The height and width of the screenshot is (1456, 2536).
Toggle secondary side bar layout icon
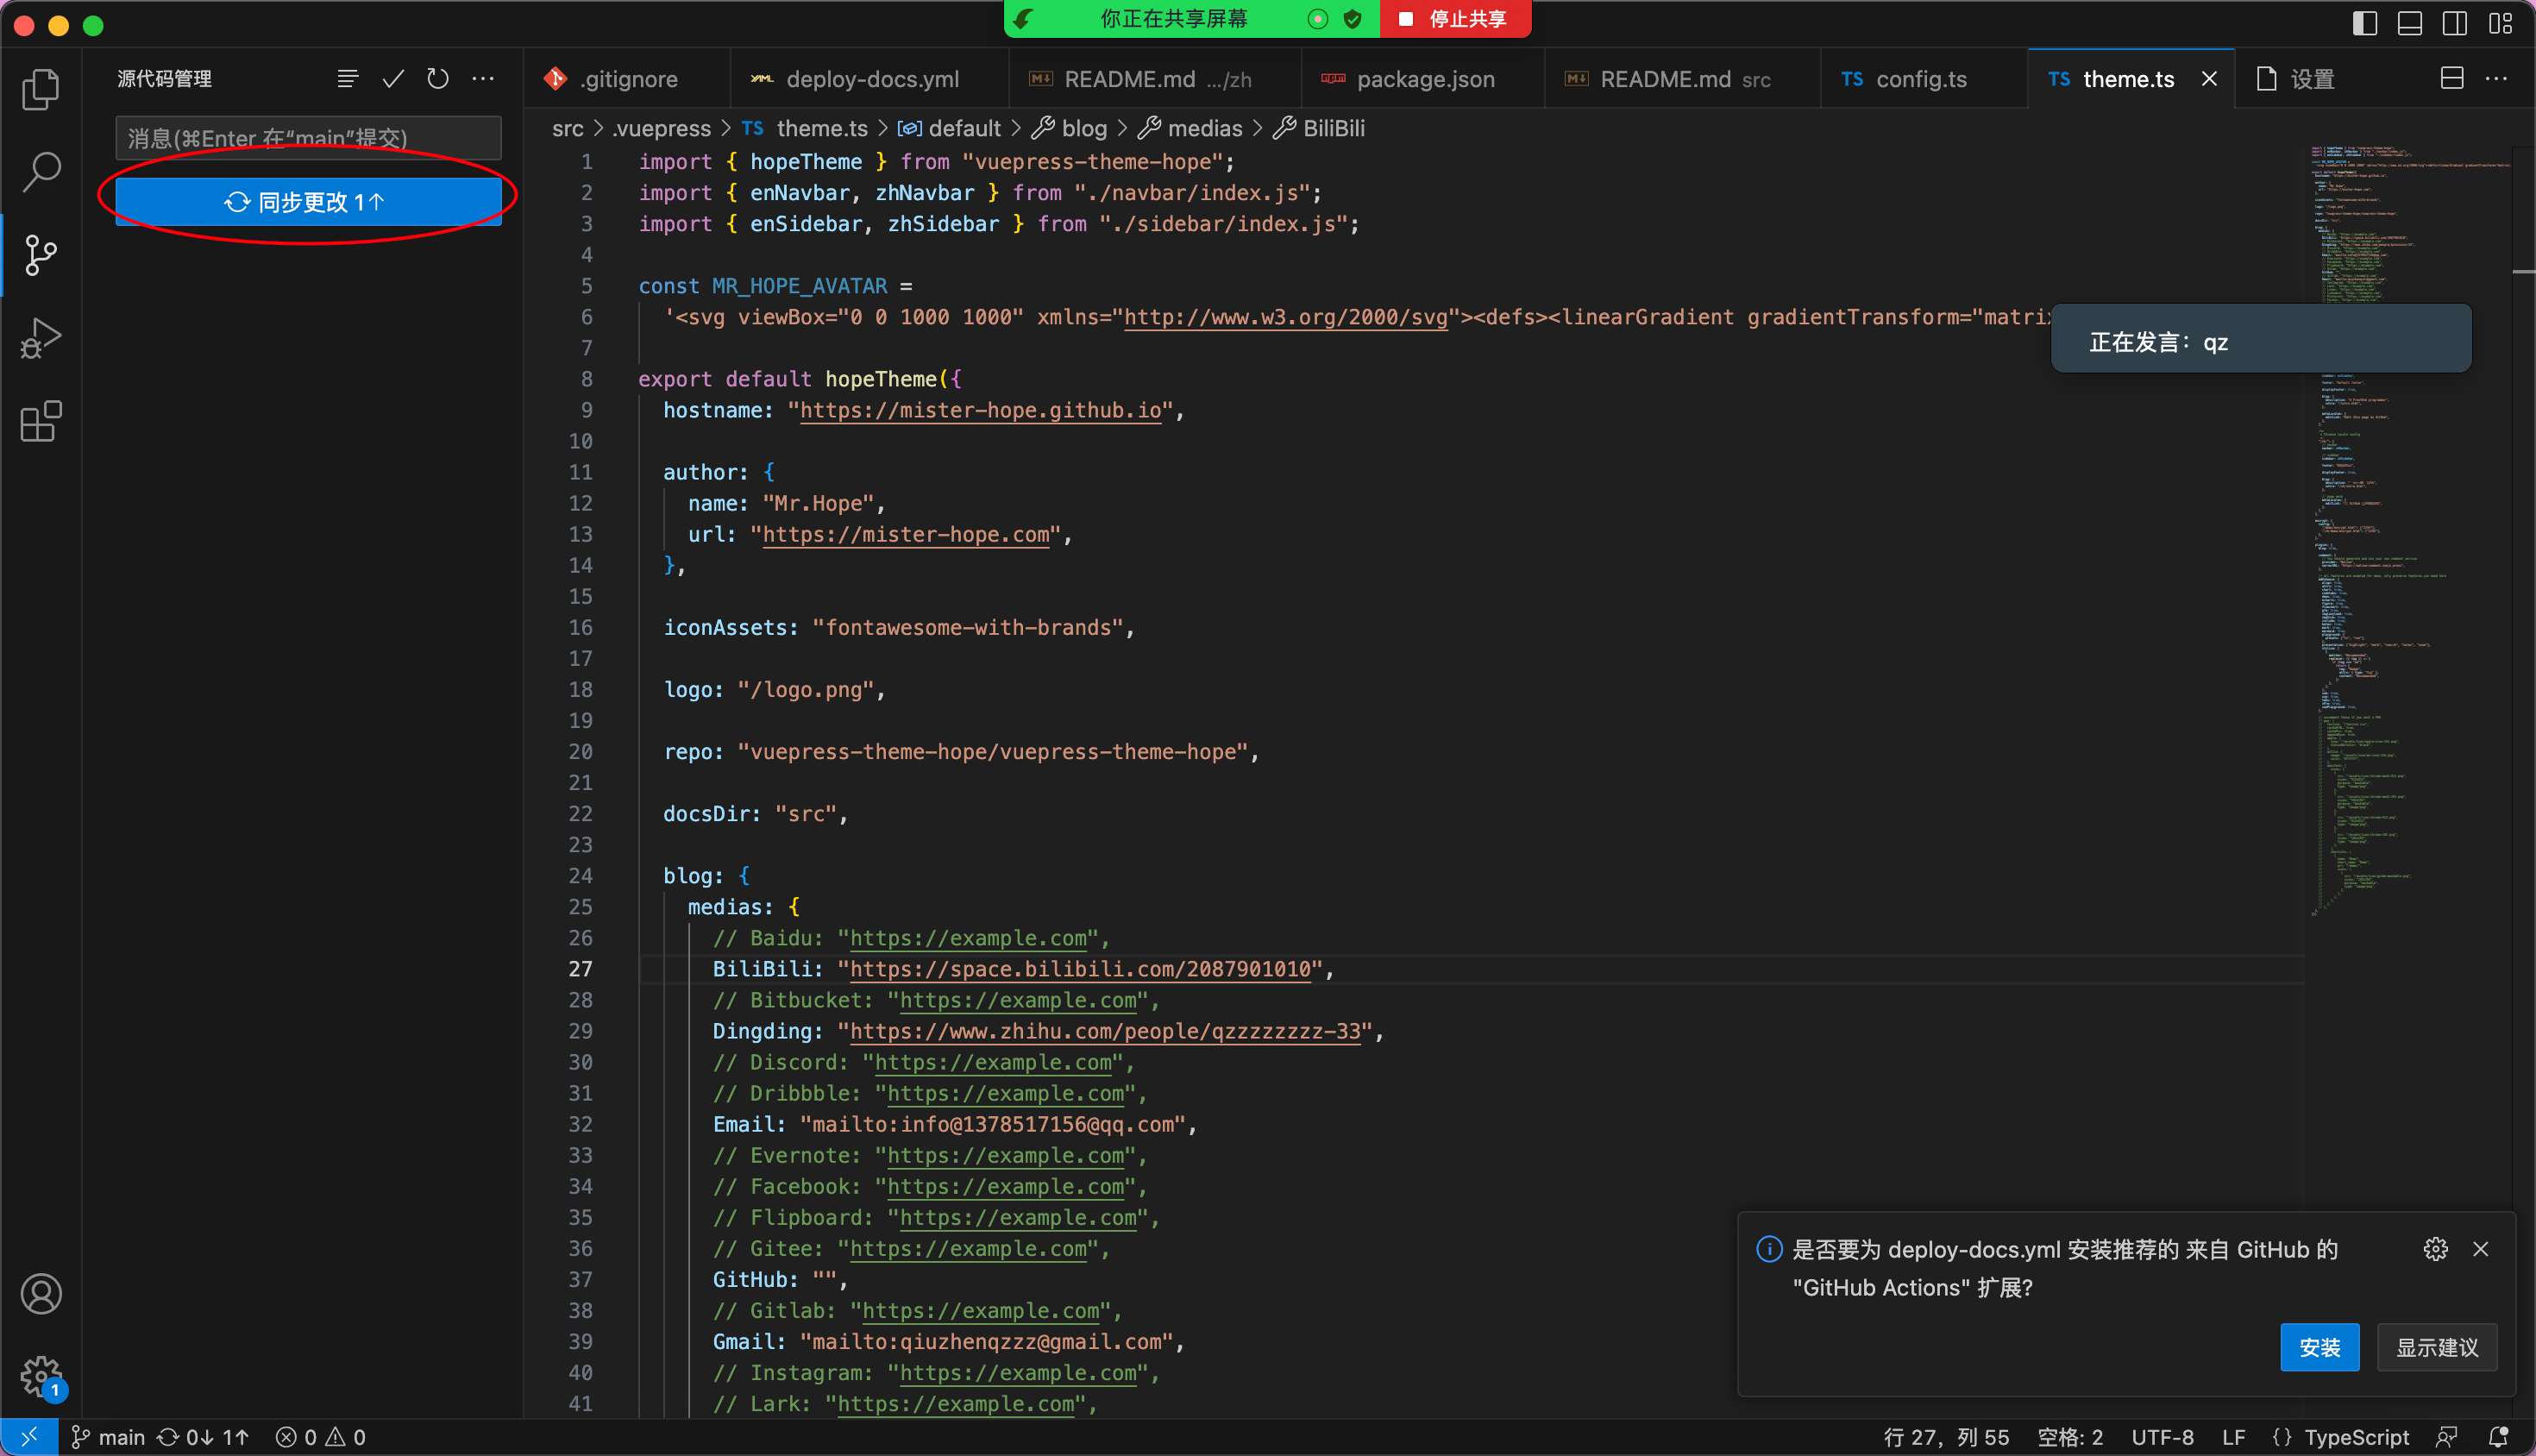pos(2454,23)
